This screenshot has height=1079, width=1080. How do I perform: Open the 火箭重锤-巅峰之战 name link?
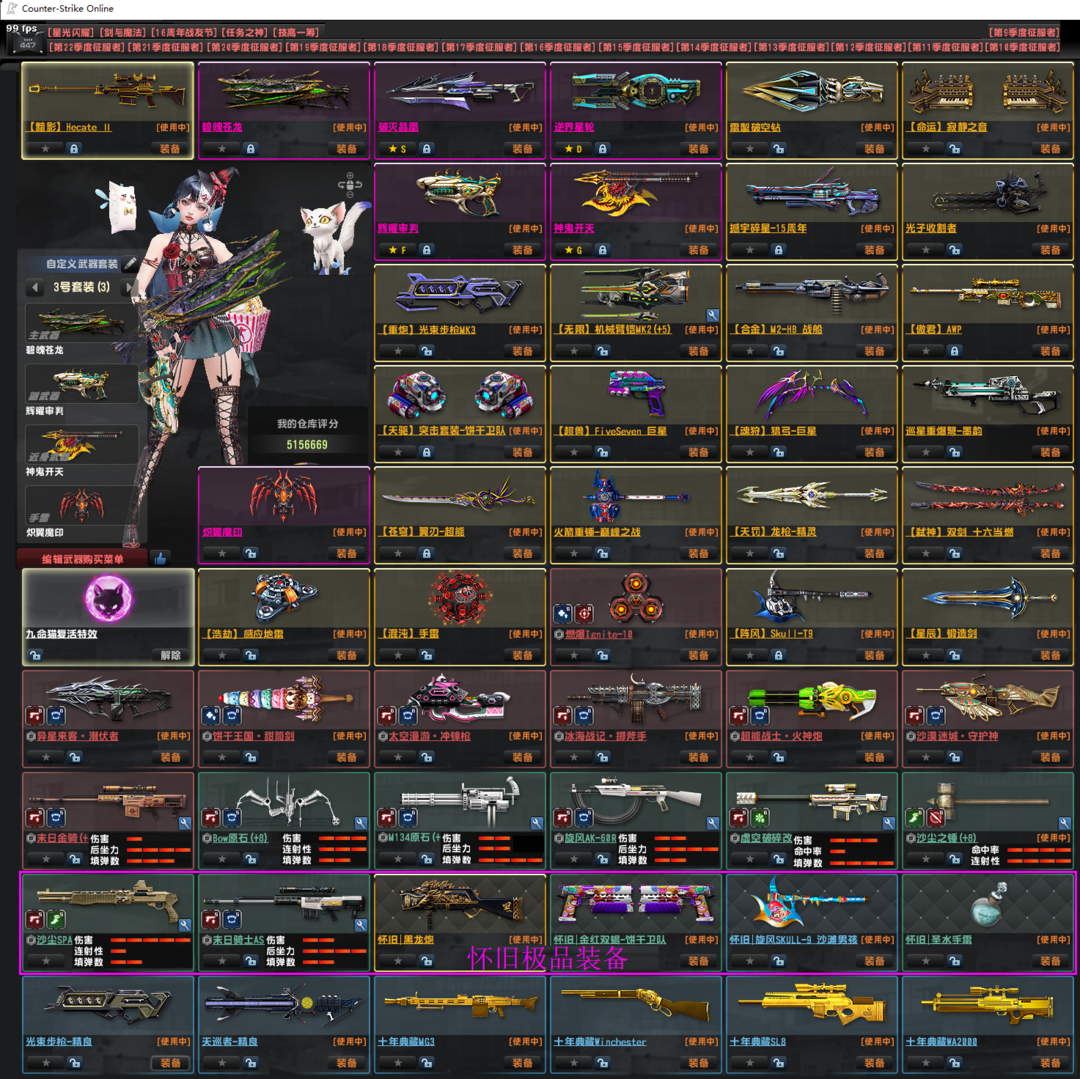coord(597,532)
